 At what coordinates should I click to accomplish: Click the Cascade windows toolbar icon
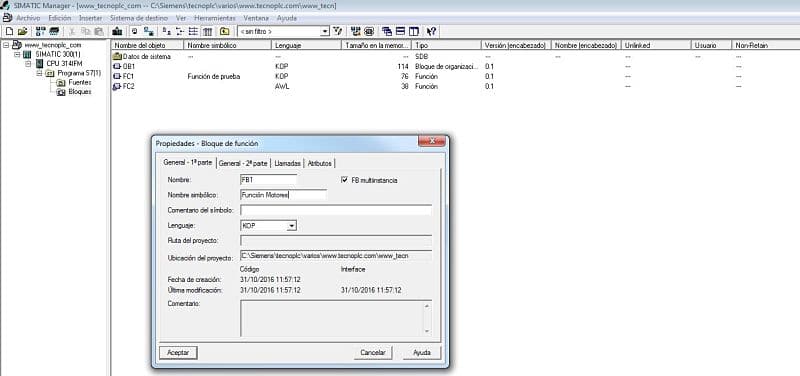tap(387, 31)
